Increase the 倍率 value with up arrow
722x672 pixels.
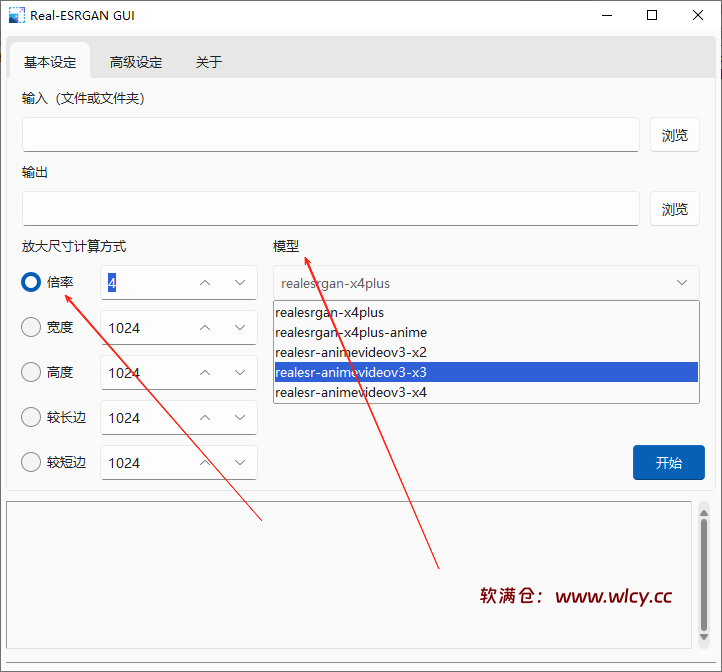tap(205, 282)
